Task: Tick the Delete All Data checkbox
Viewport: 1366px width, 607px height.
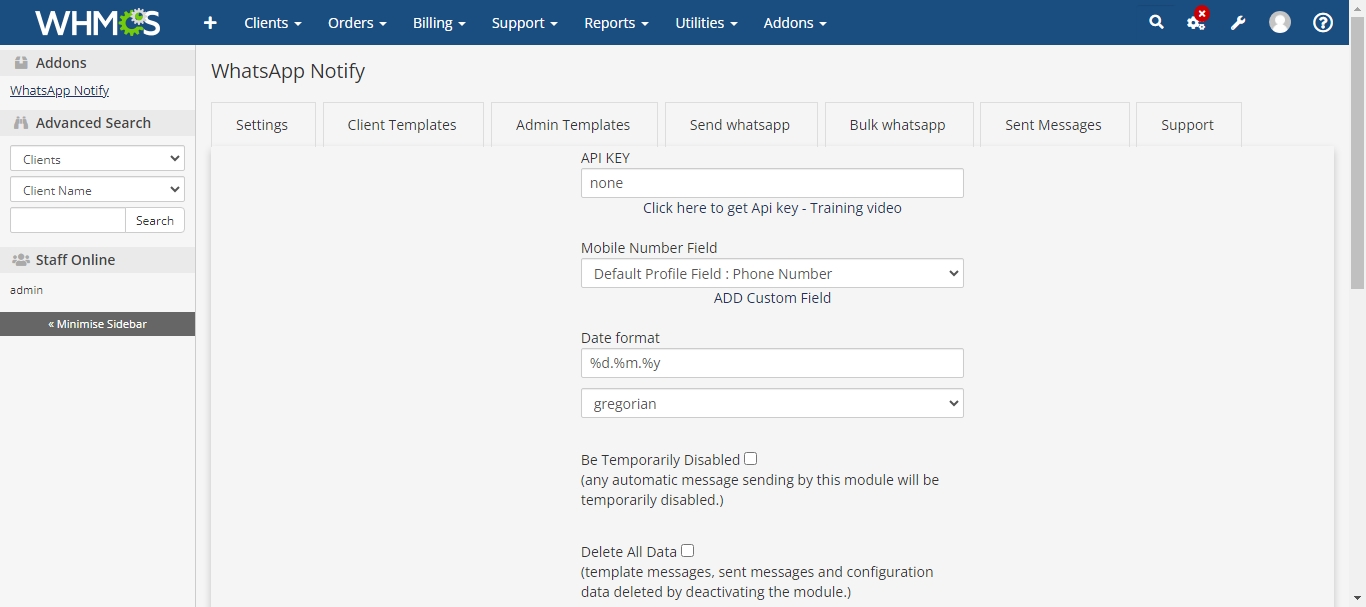Action: point(688,550)
